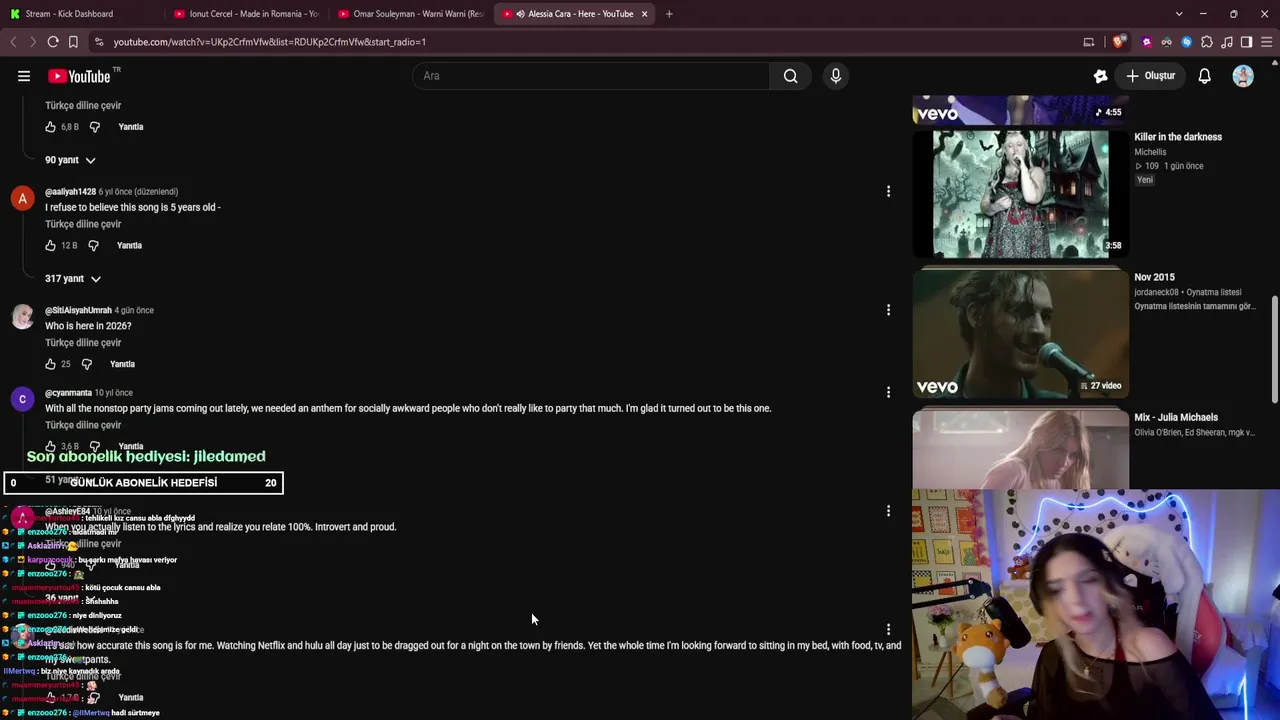1280x720 pixels.
Task: Translate 'Who is here in 2026?' to Turkish
Action: (83, 343)
